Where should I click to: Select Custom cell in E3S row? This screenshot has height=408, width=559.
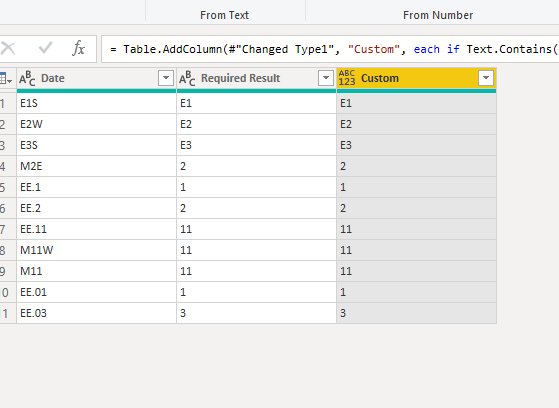[x=416, y=145]
